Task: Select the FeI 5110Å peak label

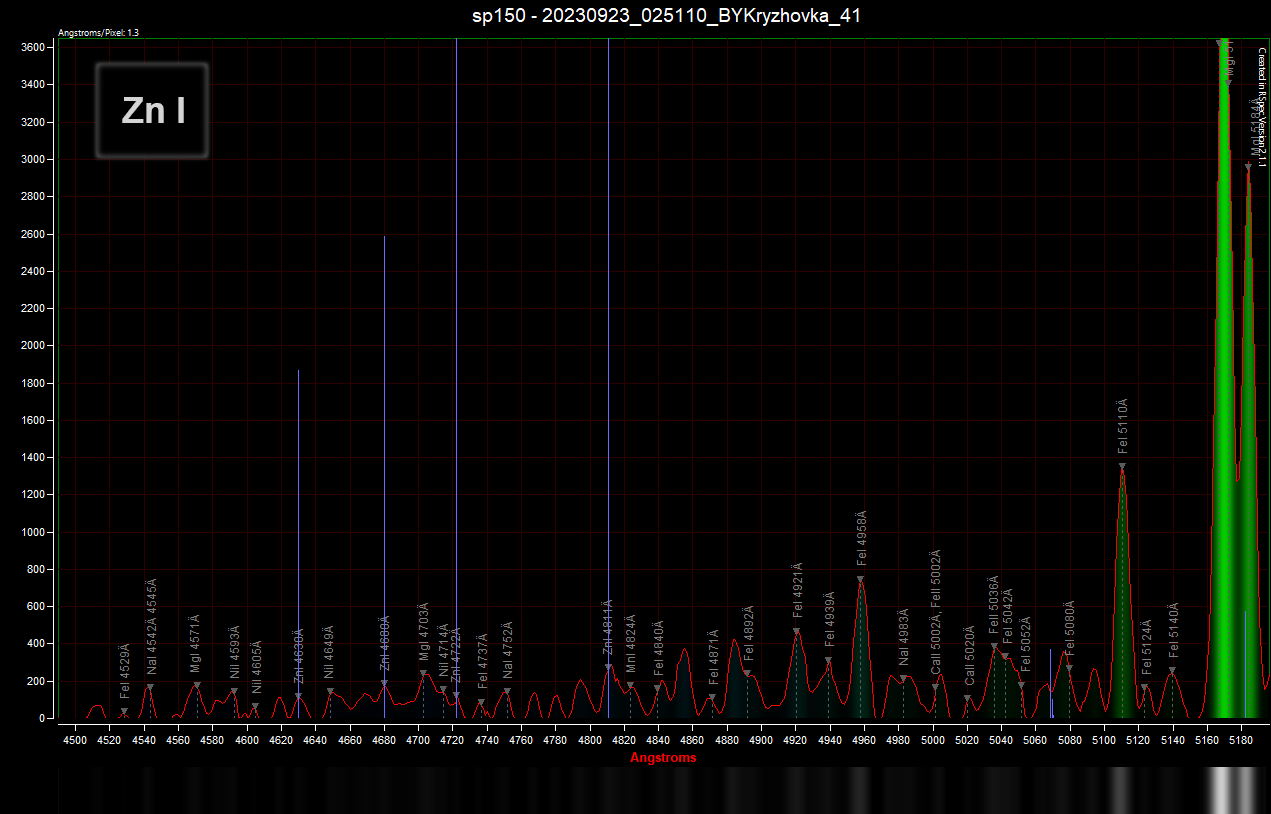Action: pos(1122,427)
